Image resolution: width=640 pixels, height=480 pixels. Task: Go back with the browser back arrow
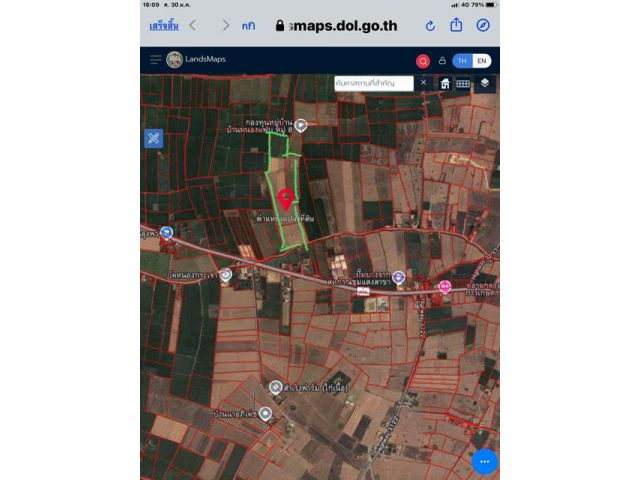[x=193, y=26]
